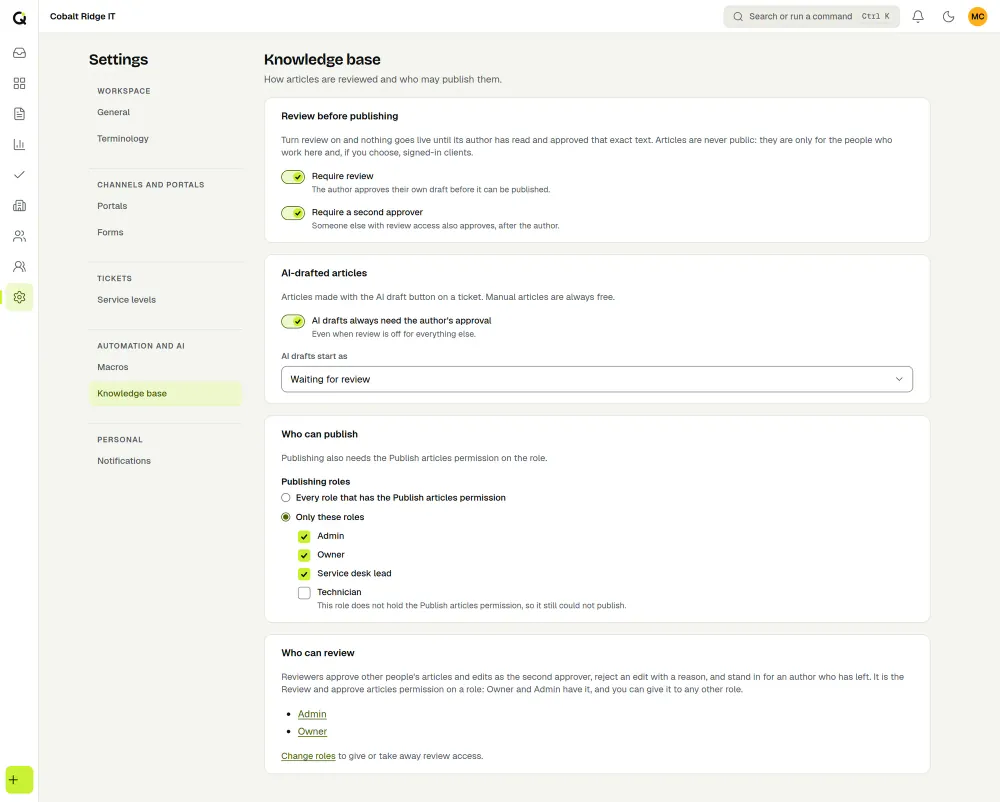This screenshot has width=1000, height=802.
Task: Click the Cobalt Ridge IT workspace name
Action: (x=83, y=17)
